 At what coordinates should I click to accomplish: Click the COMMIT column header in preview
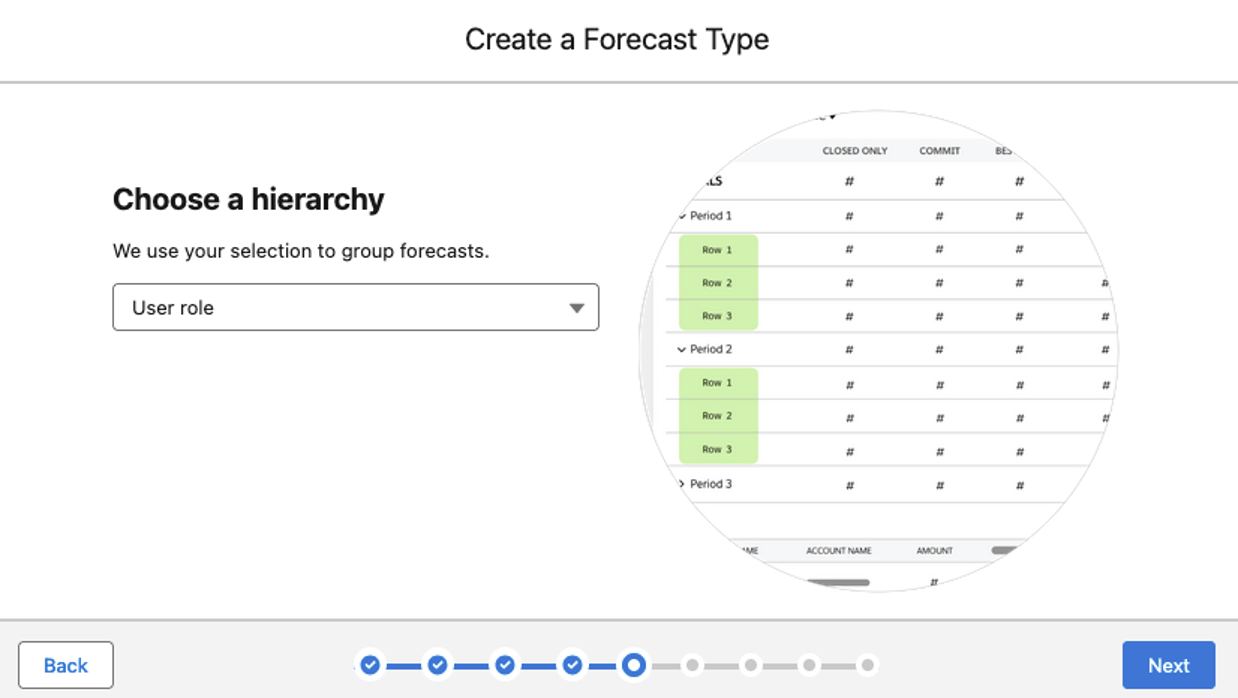[940, 151]
